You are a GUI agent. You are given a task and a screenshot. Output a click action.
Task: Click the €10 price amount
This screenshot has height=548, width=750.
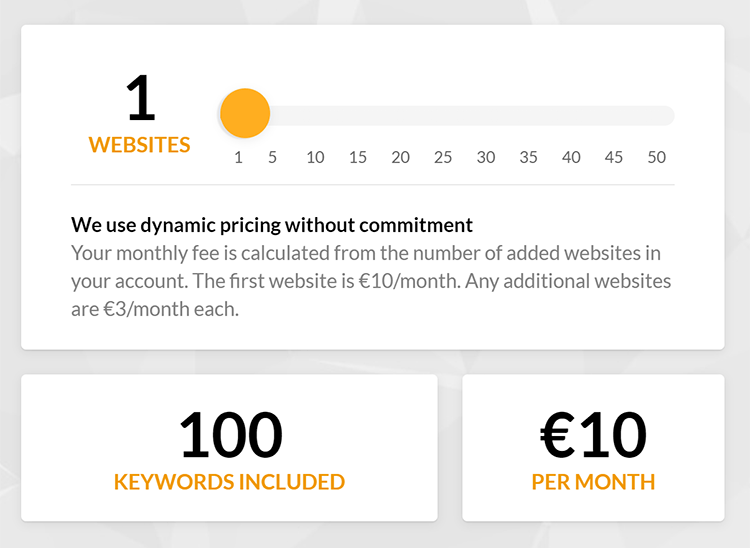tap(593, 435)
